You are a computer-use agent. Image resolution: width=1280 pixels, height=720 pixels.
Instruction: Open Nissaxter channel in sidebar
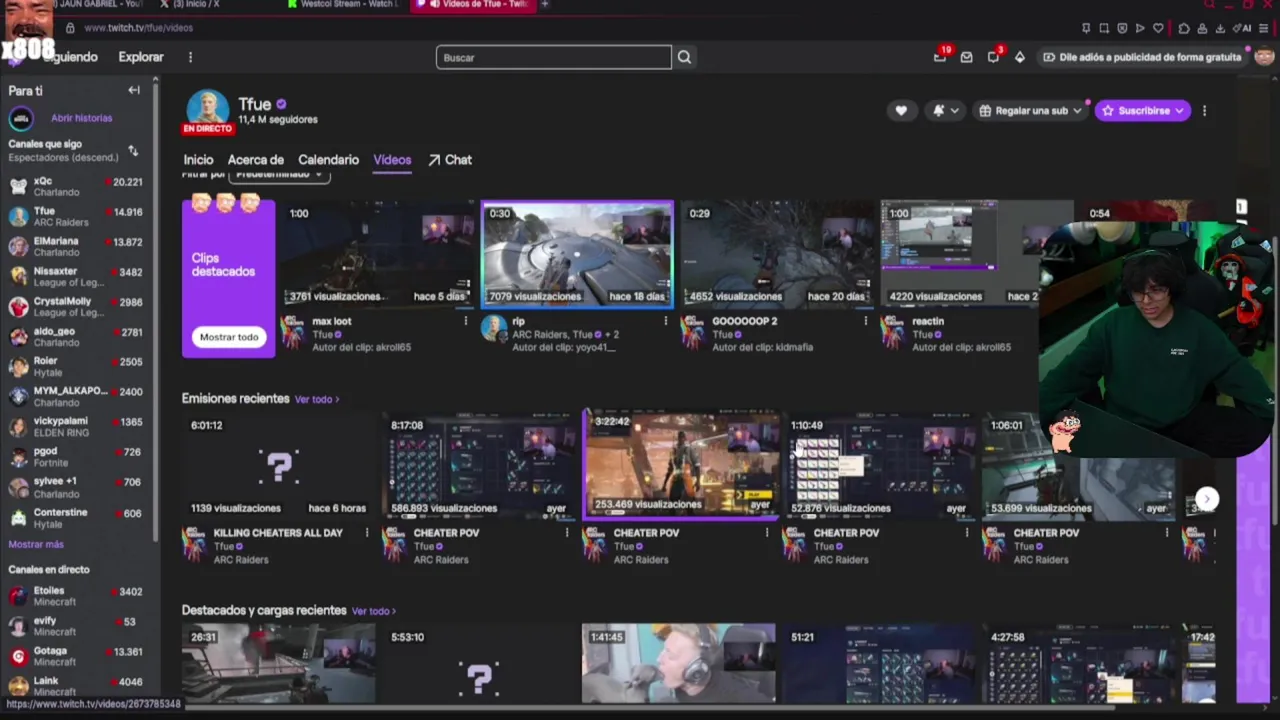tap(76, 277)
